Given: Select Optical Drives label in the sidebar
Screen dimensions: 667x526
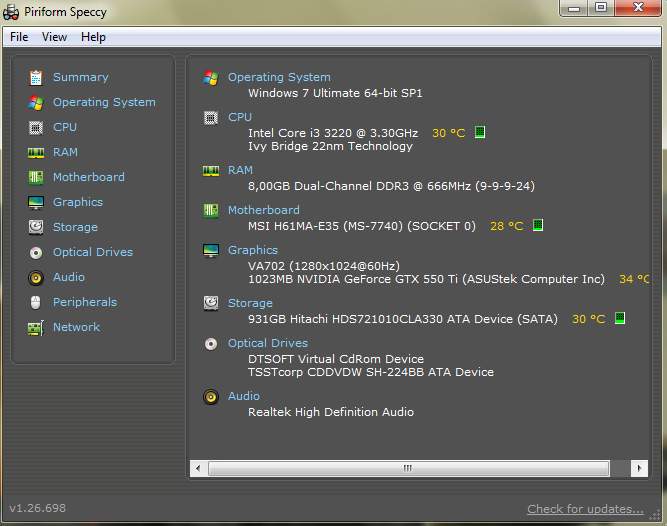Looking at the screenshot, I should [93, 252].
